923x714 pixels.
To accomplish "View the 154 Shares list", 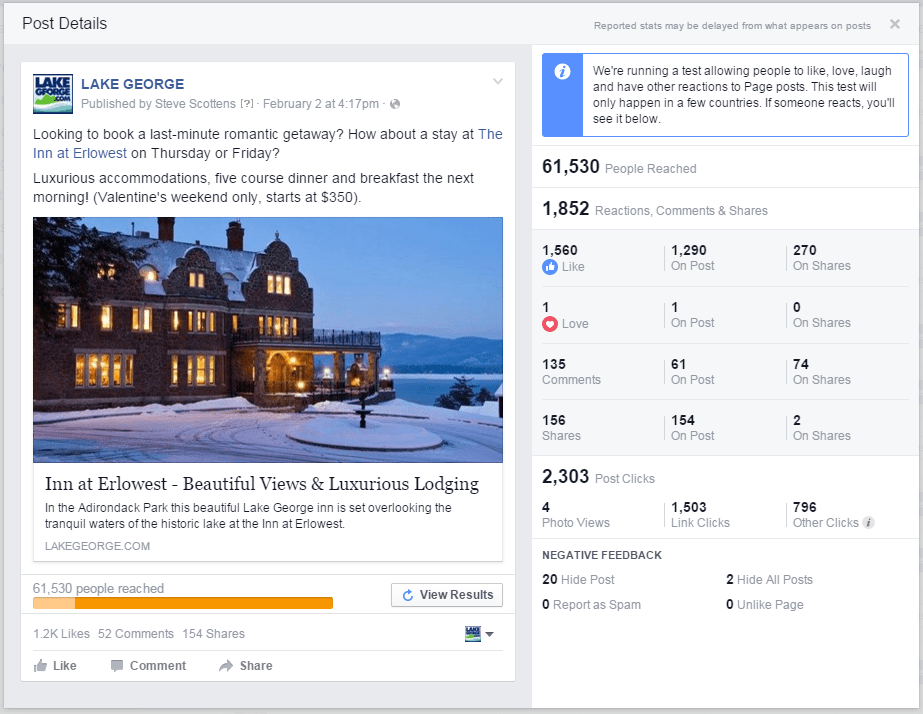I will point(214,634).
